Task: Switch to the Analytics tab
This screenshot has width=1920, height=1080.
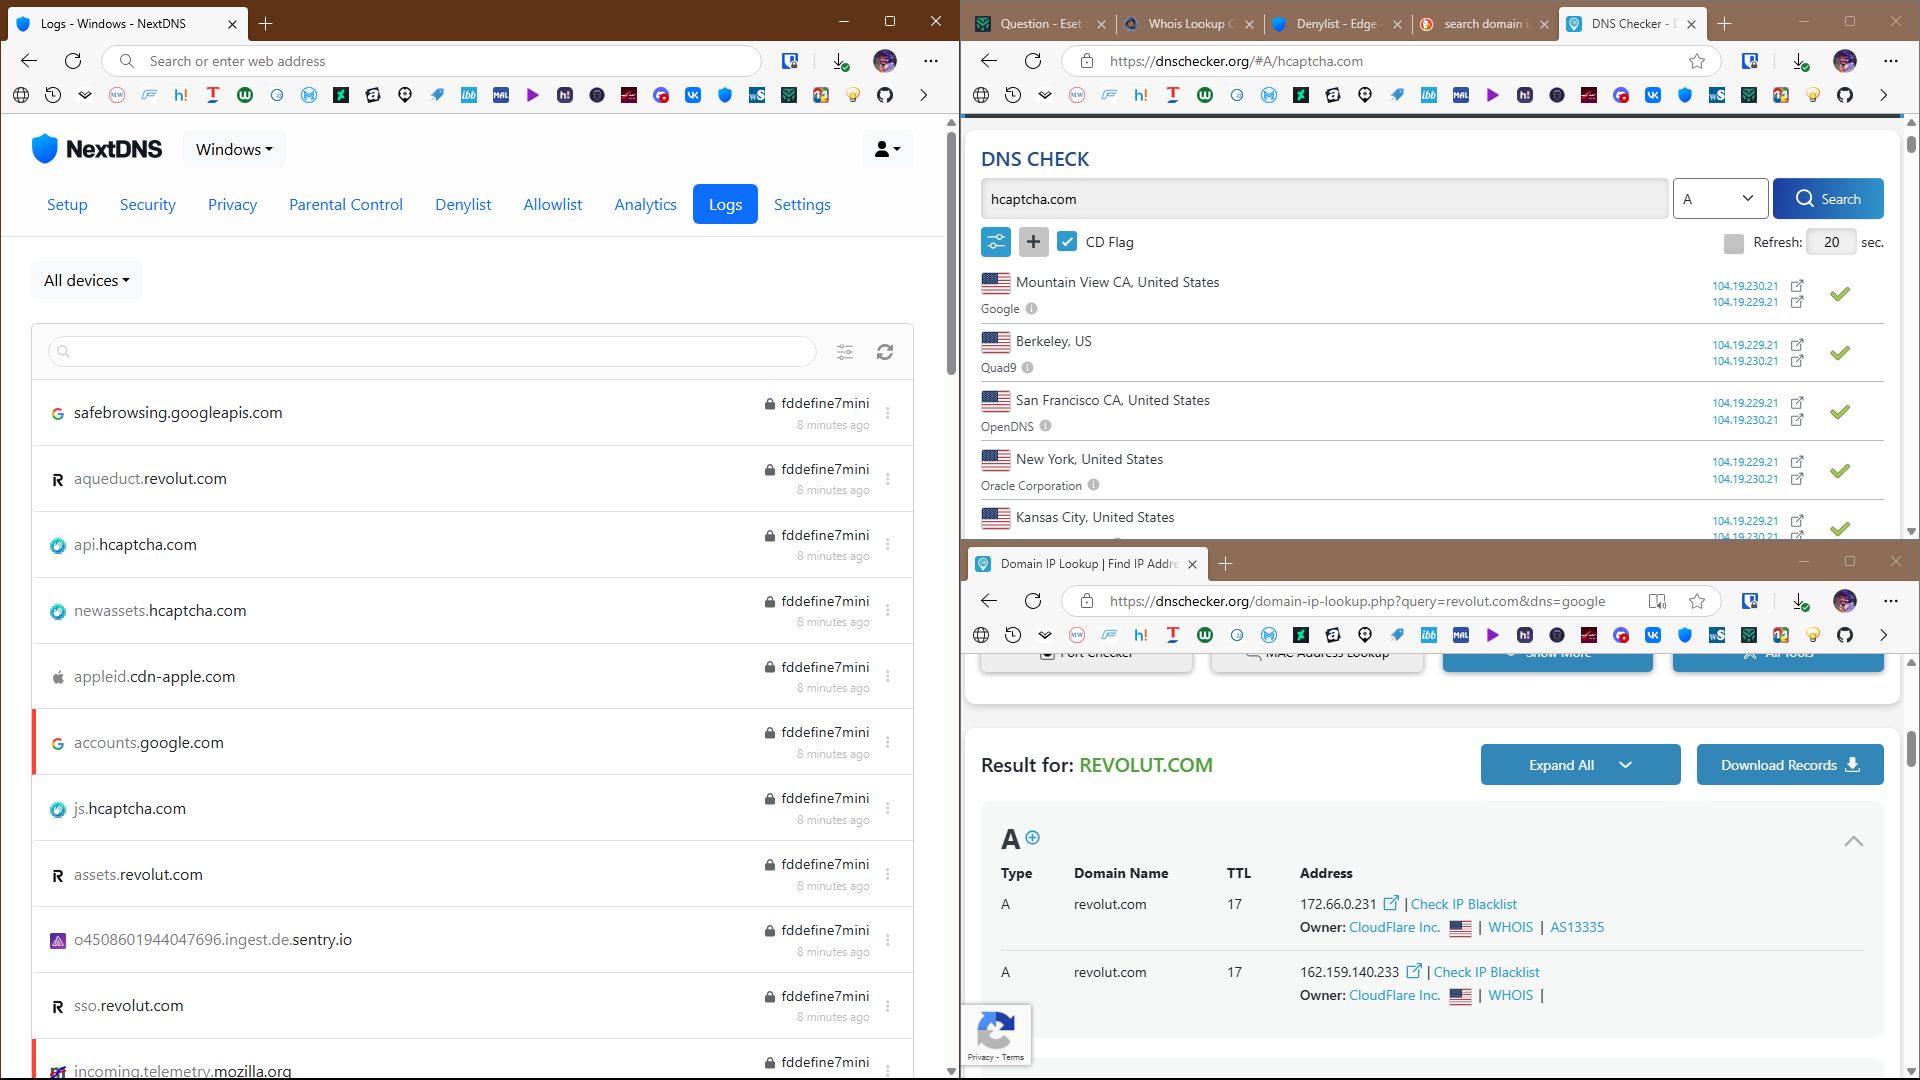Action: [x=645, y=204]
